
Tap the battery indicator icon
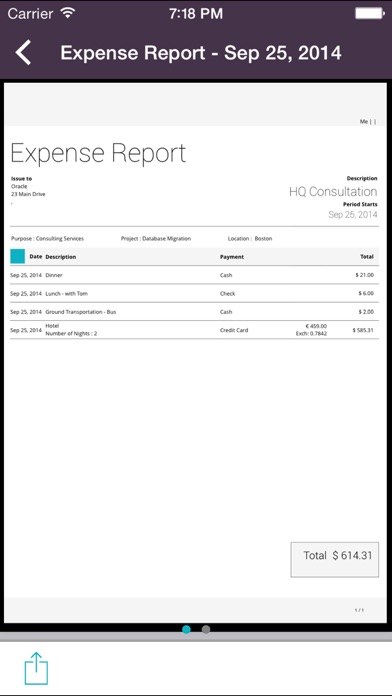[x=370, y=13]
